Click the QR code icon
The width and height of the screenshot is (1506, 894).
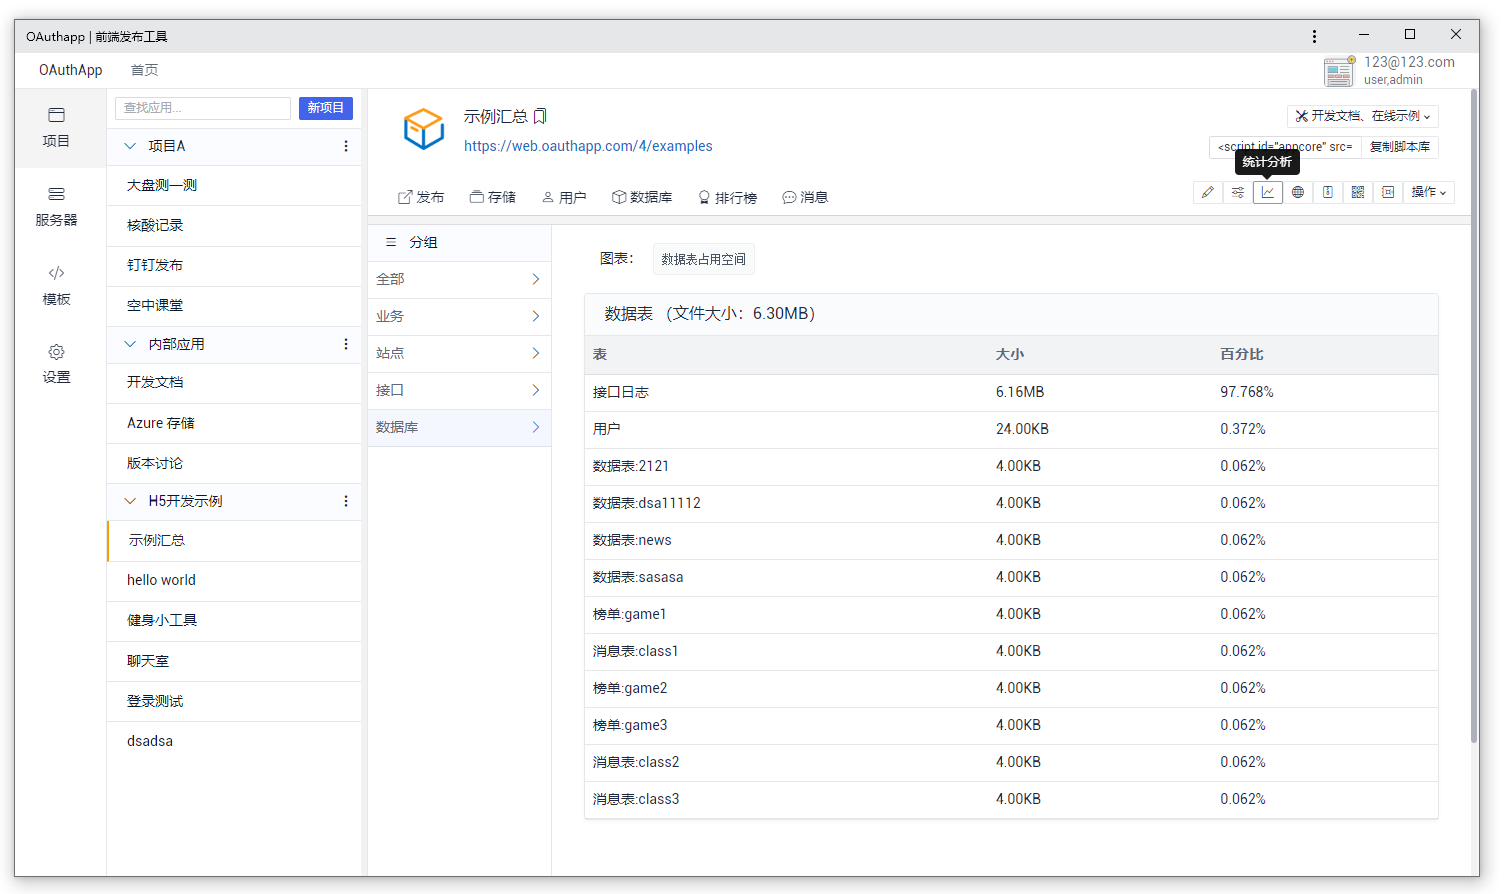[1357, 192]
